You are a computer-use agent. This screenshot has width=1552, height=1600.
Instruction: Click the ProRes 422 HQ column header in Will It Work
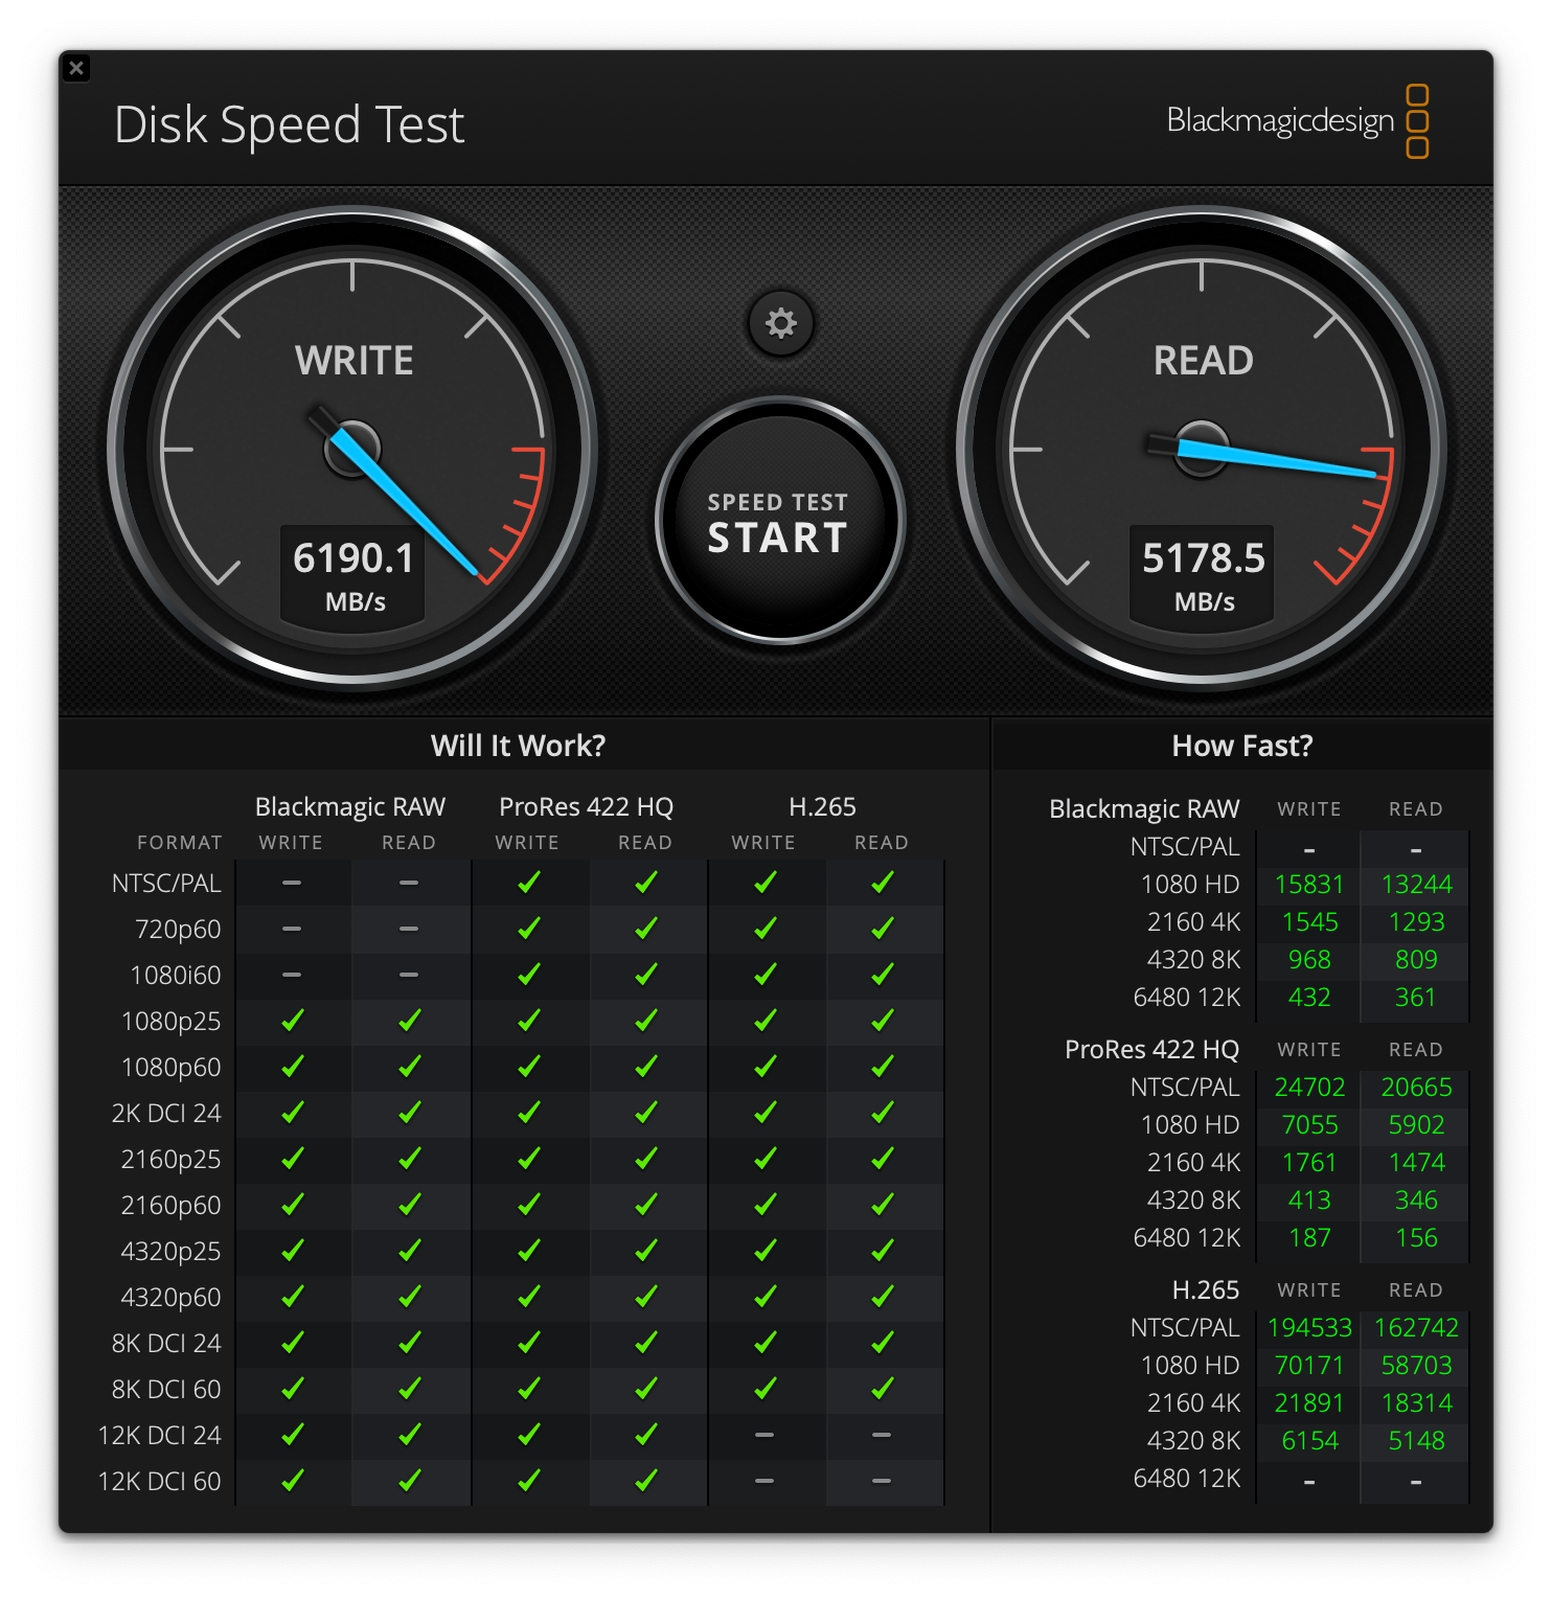[586, 807]
